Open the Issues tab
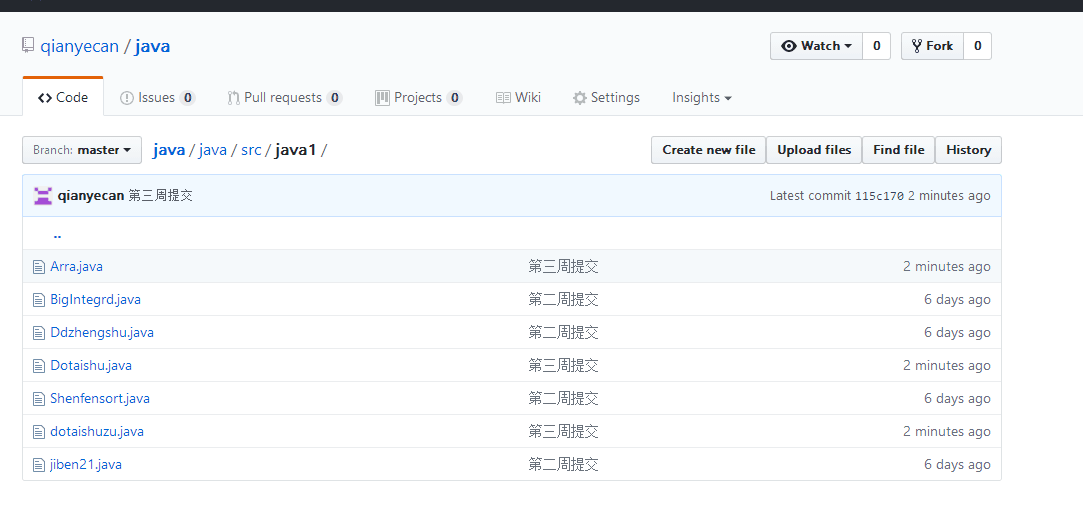This screenshot has width=1083, height=530. pyautogui.click(x=157, y=97)
